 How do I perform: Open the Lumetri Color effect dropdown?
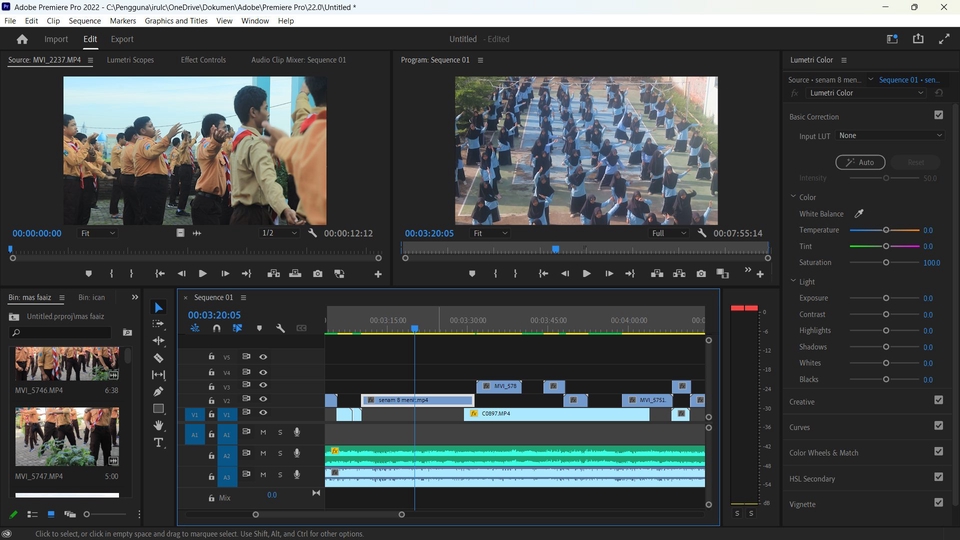tap(866, 93)
